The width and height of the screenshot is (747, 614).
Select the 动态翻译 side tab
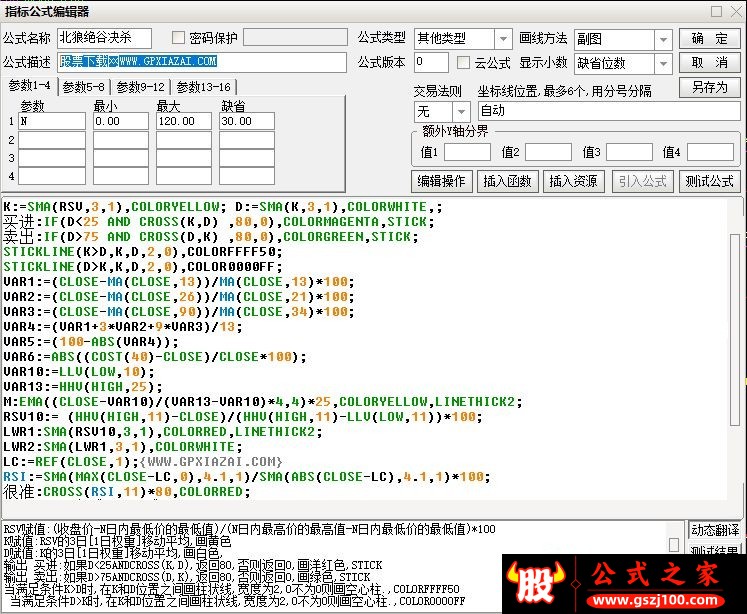pos(714,531)
